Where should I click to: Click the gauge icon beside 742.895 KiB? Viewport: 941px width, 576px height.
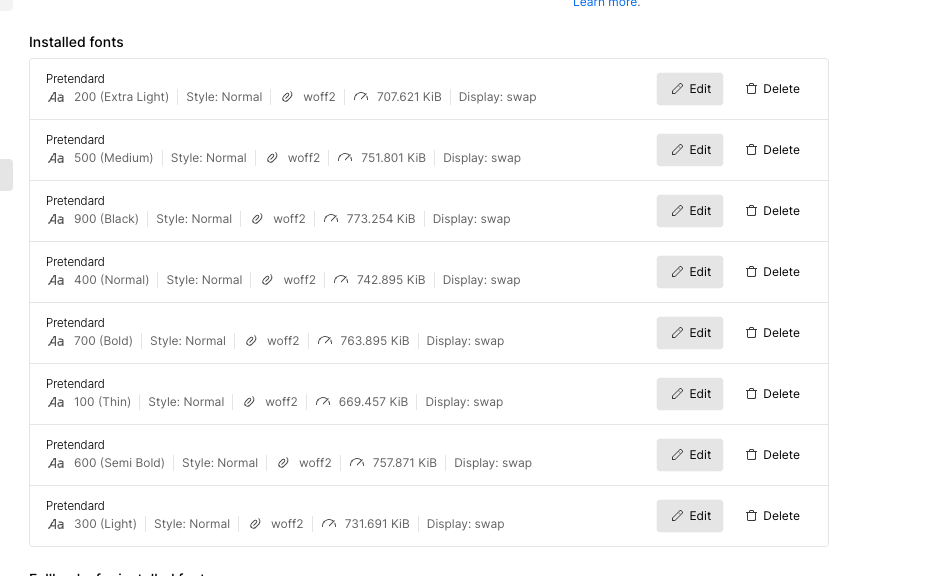341,280
